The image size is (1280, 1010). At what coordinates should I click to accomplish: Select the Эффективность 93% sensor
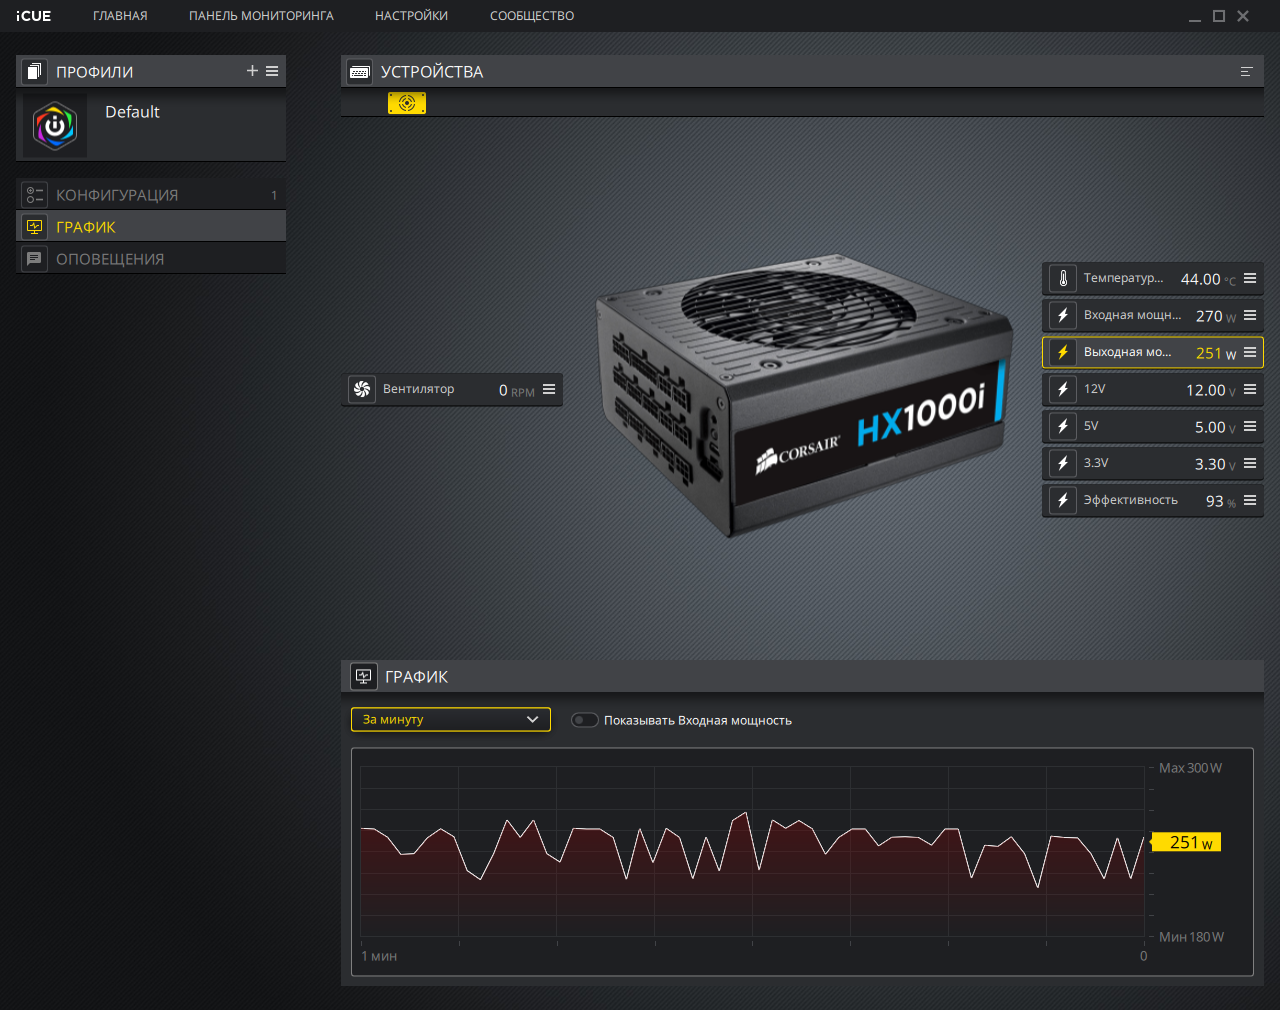click(1153, 500)
